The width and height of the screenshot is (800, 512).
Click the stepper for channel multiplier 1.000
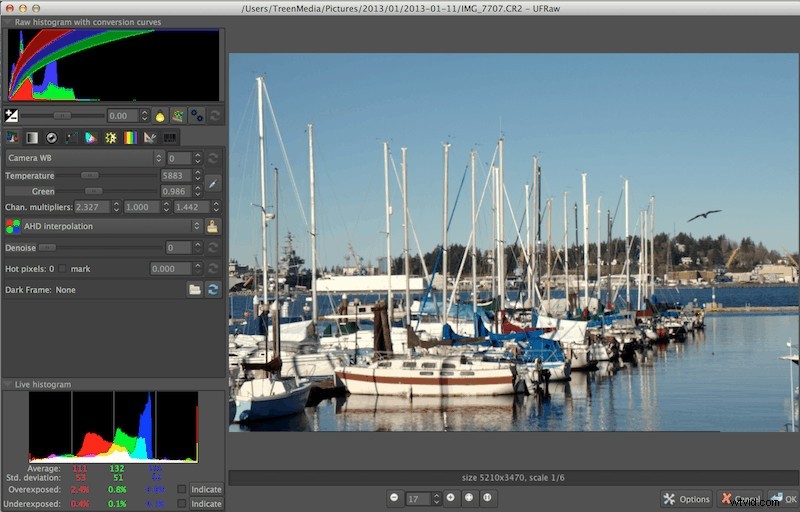pyautogui.click(x=166, y=207)
